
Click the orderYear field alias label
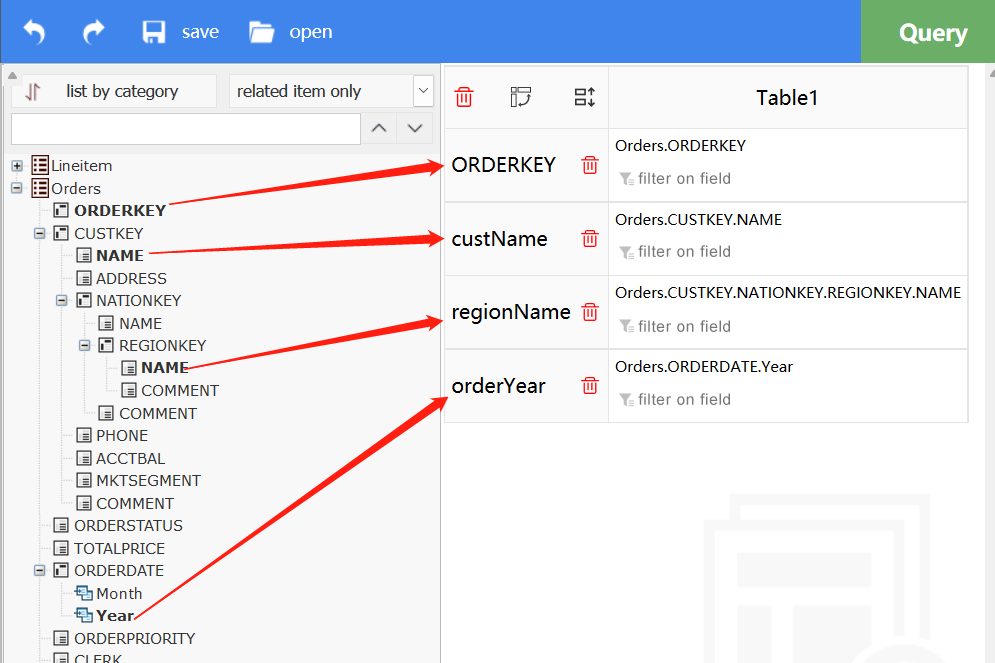coord(498,386)
